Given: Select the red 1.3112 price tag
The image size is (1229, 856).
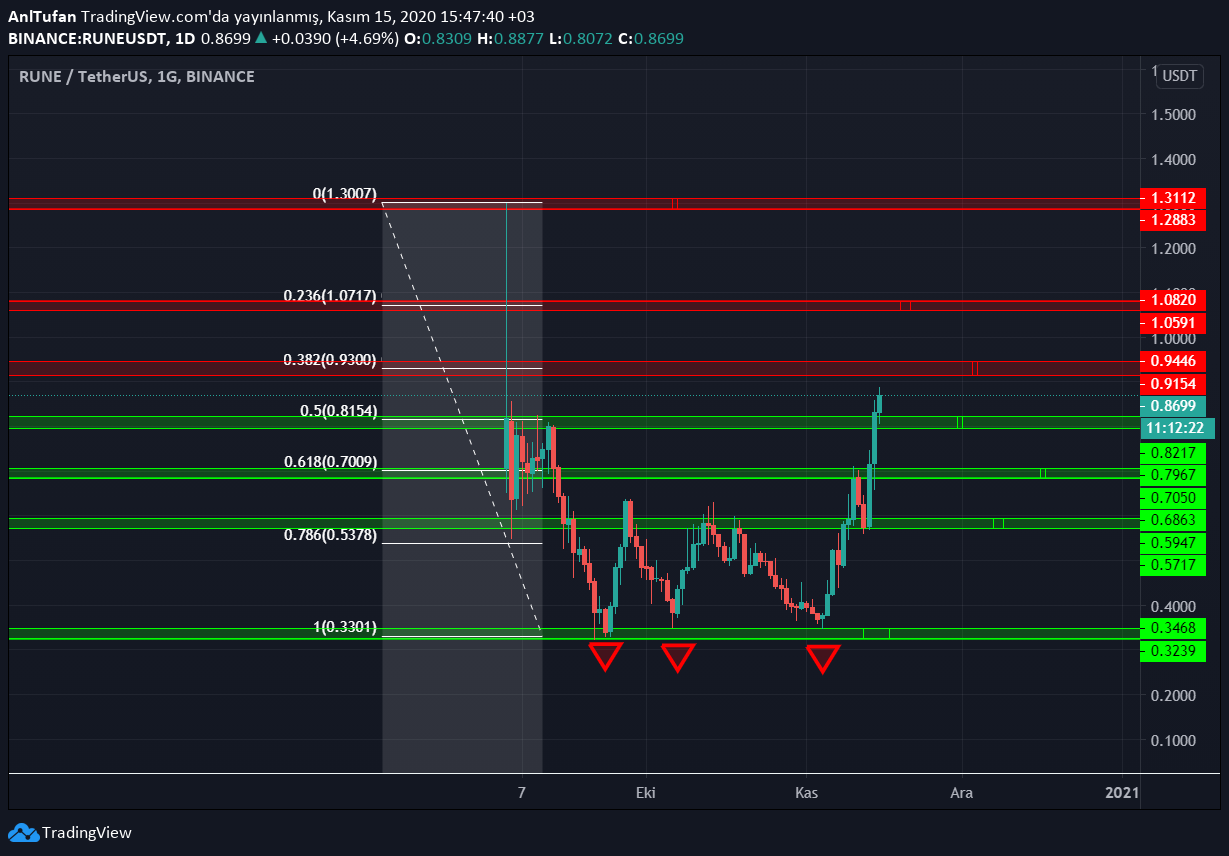Looking at the screenshot, I should click(x=1172, y=198).
